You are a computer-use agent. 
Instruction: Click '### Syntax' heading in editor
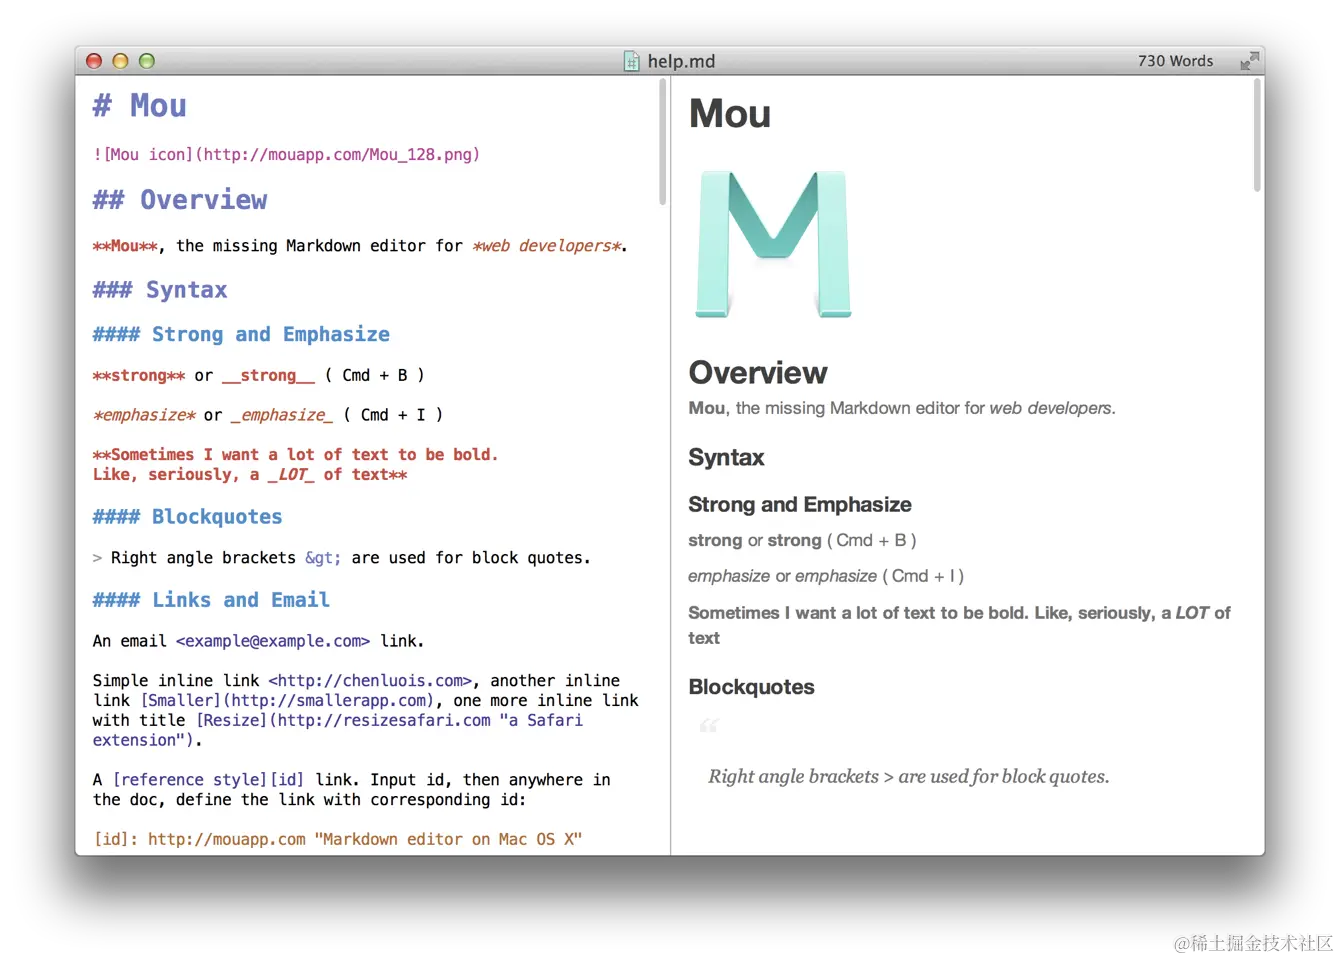click(x=160, y=290)
